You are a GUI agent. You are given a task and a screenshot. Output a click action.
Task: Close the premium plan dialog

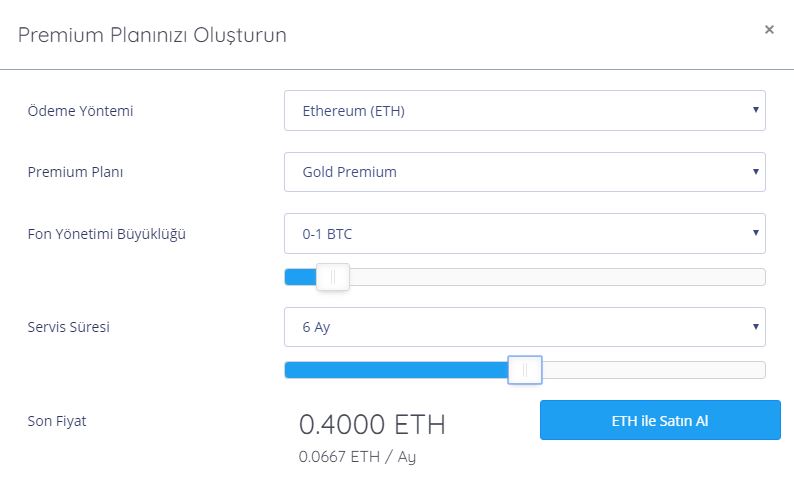(x=769, y=30)
